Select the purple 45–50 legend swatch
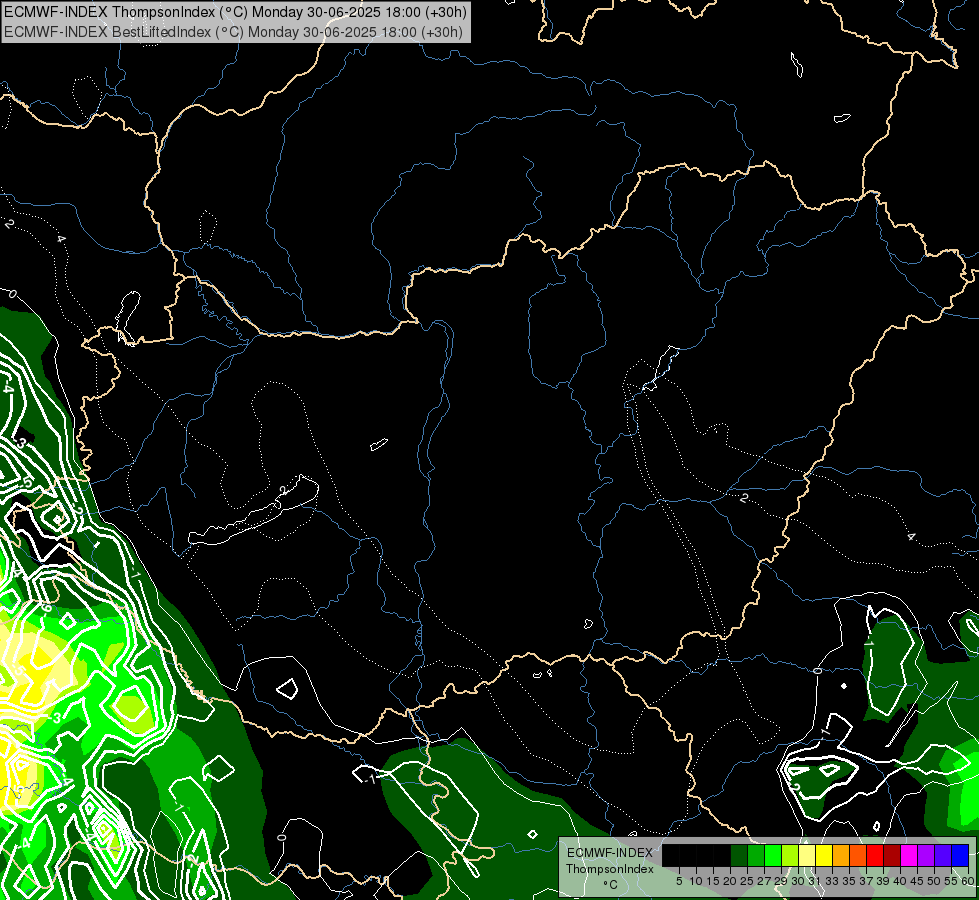The height and width of the screenshot is (900, 979). pyautogui.click(x=927, y=855)
